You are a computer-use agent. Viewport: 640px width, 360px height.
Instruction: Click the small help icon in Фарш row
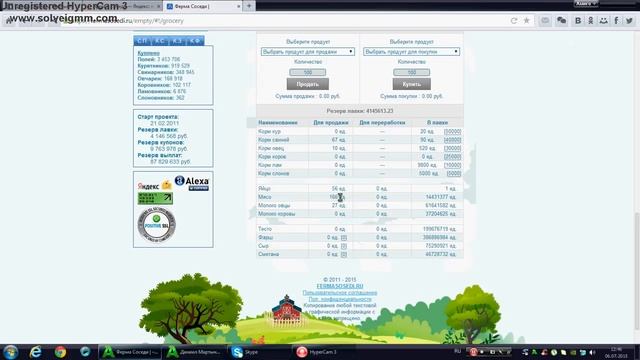point(344,238)
